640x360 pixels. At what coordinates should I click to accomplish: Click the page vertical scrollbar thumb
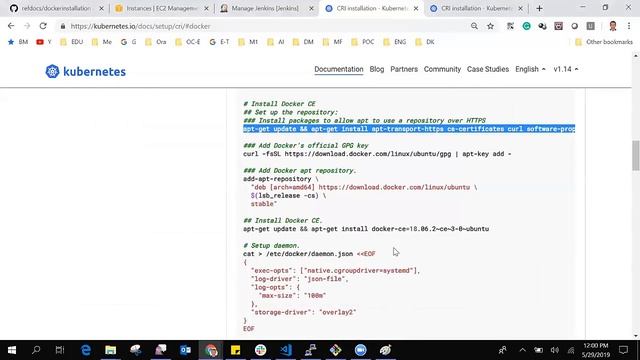click(x=636, y=155)
